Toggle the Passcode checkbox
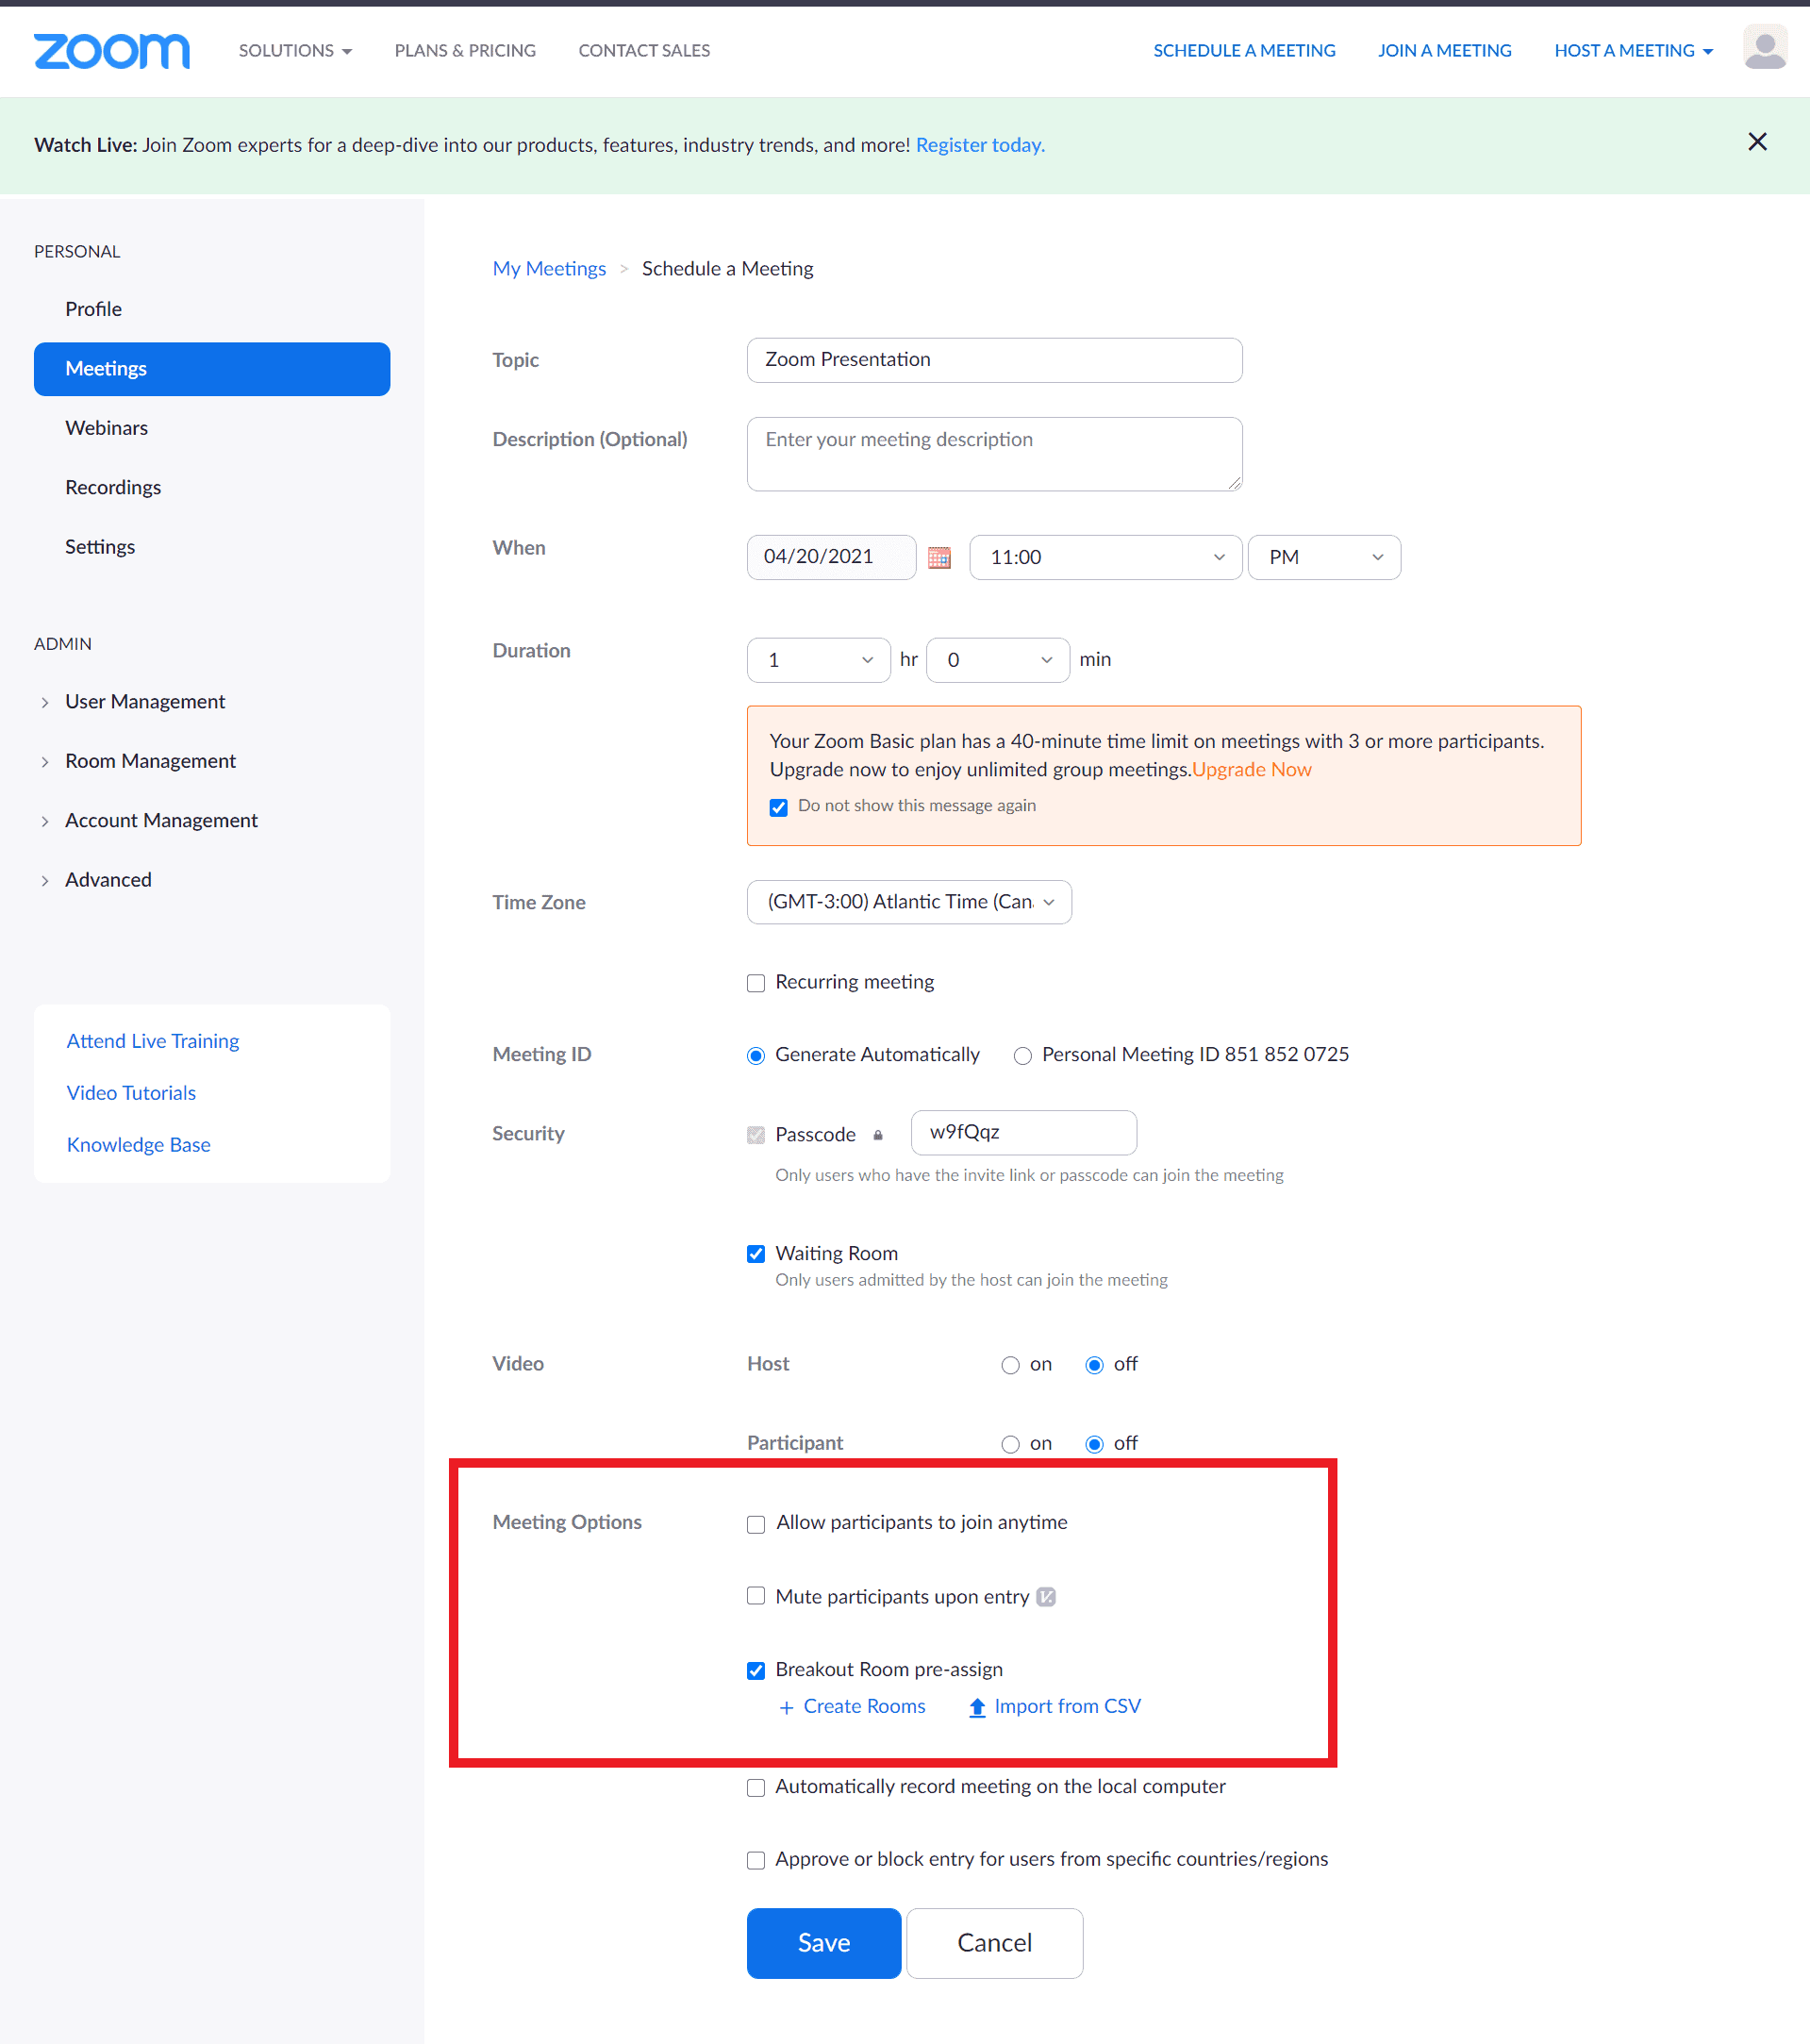Screen dimensions: 1810x2044 coord(756,1135)
